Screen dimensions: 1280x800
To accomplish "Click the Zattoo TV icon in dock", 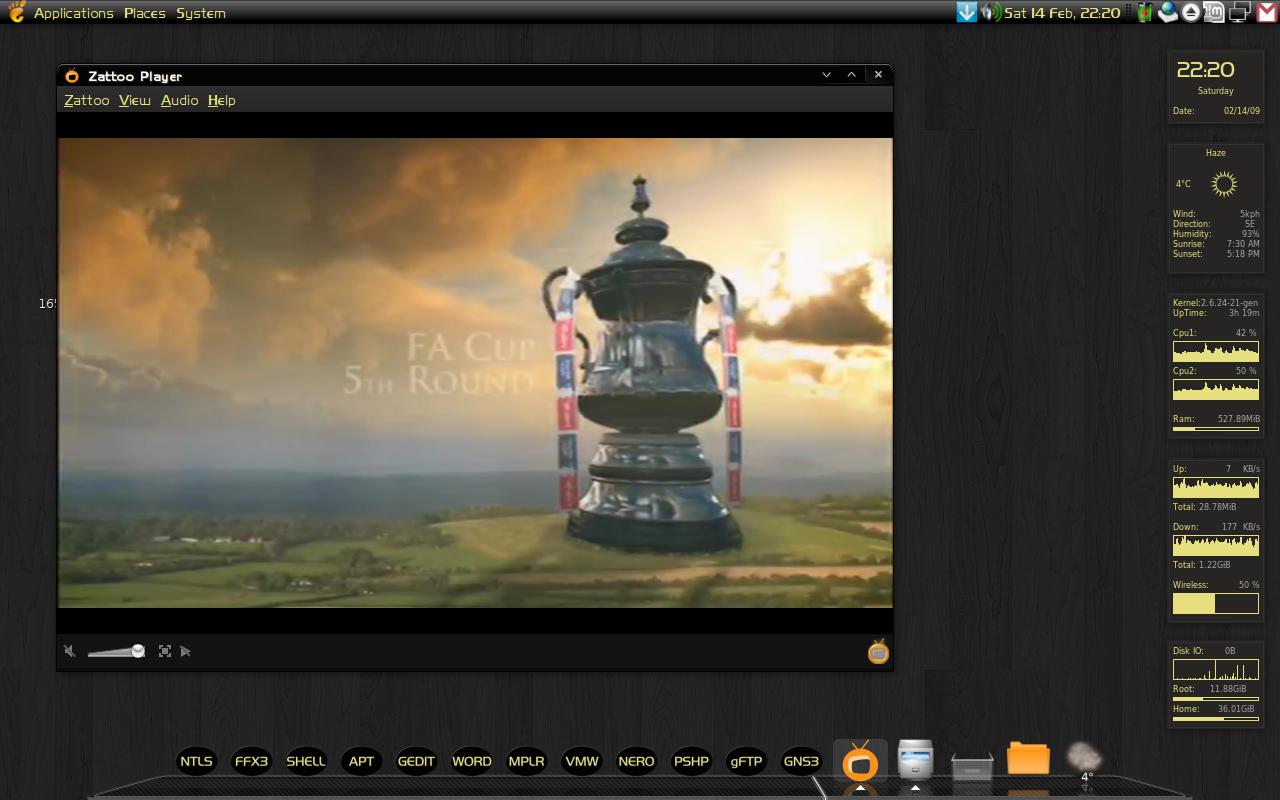I will coord(860,762).
